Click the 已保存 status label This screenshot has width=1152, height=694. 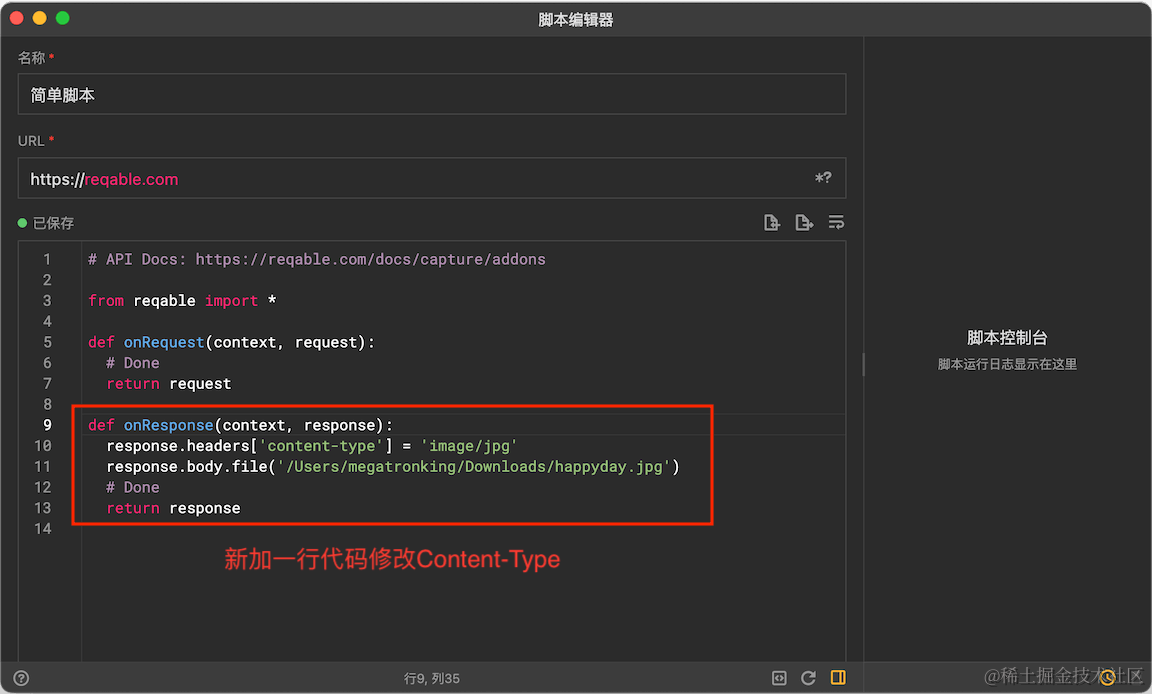click(54, 223)
